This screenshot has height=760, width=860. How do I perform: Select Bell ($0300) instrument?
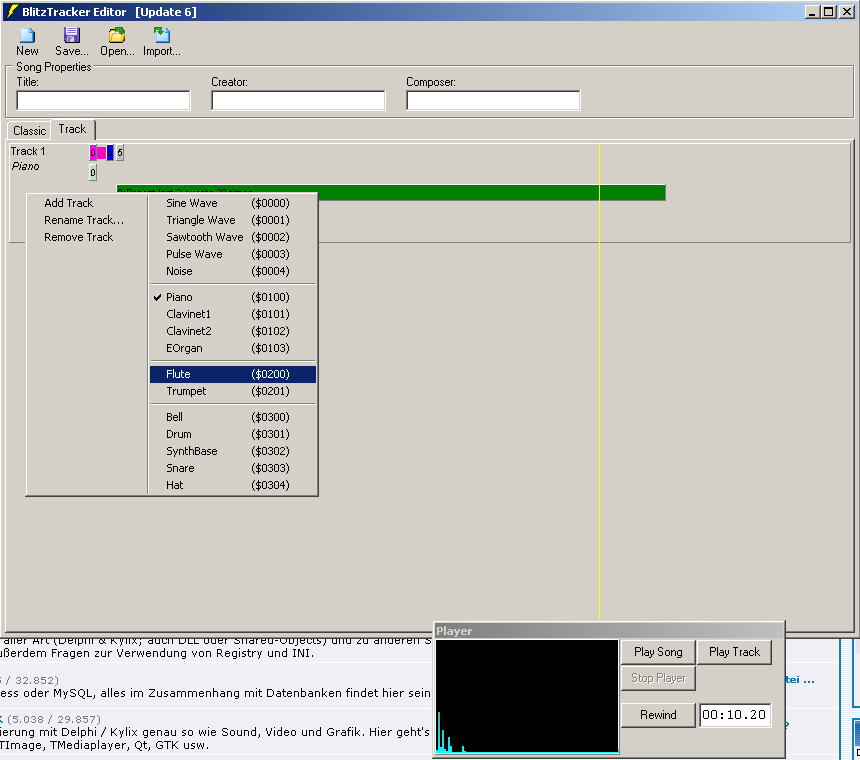pyautogui.click(x=233, y=417)
